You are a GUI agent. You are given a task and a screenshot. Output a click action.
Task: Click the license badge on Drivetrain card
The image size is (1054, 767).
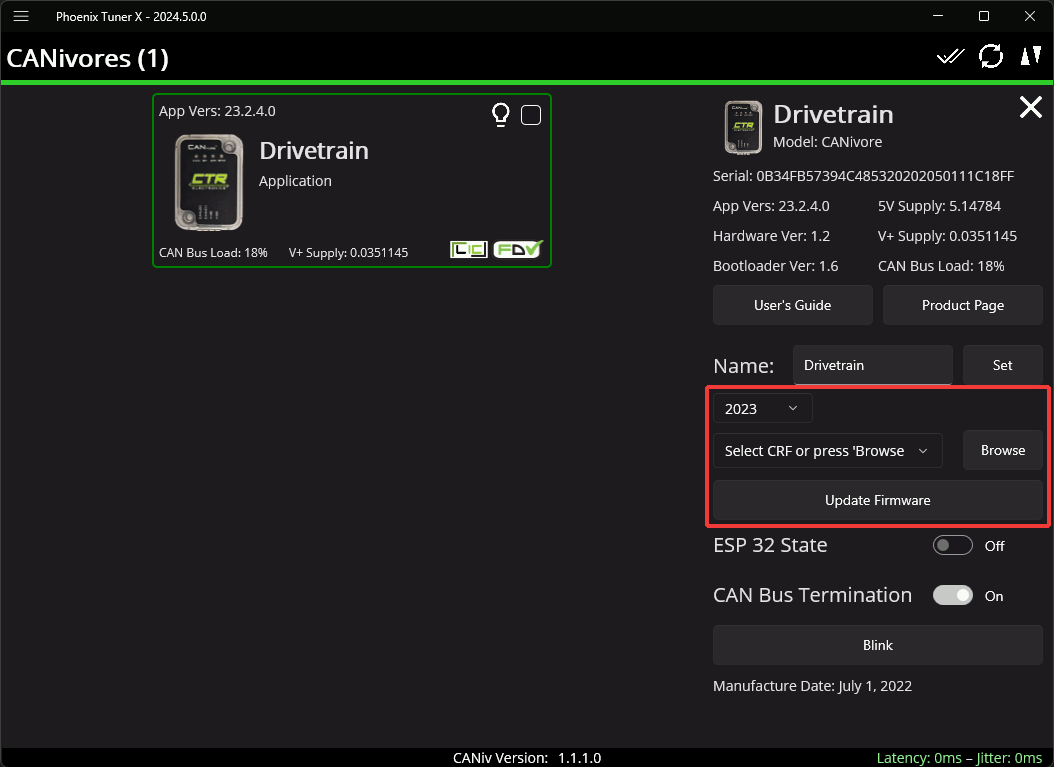tap(469, 250)
